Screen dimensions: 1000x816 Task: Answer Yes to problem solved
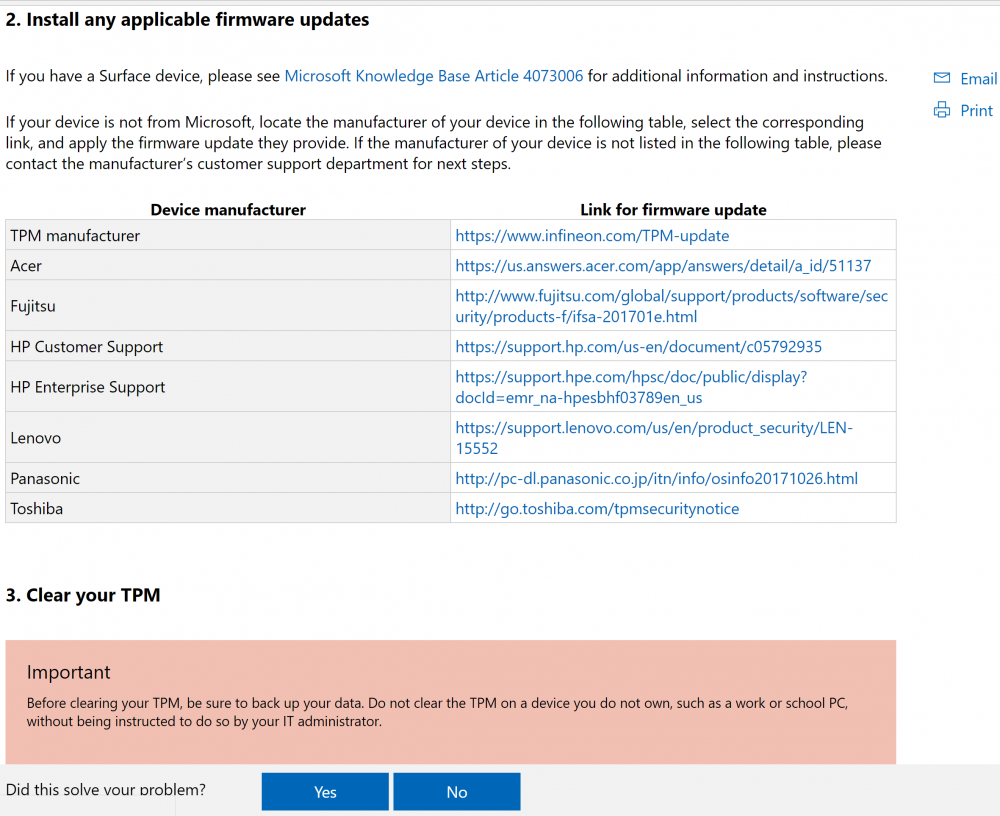(x=325, y=792)
